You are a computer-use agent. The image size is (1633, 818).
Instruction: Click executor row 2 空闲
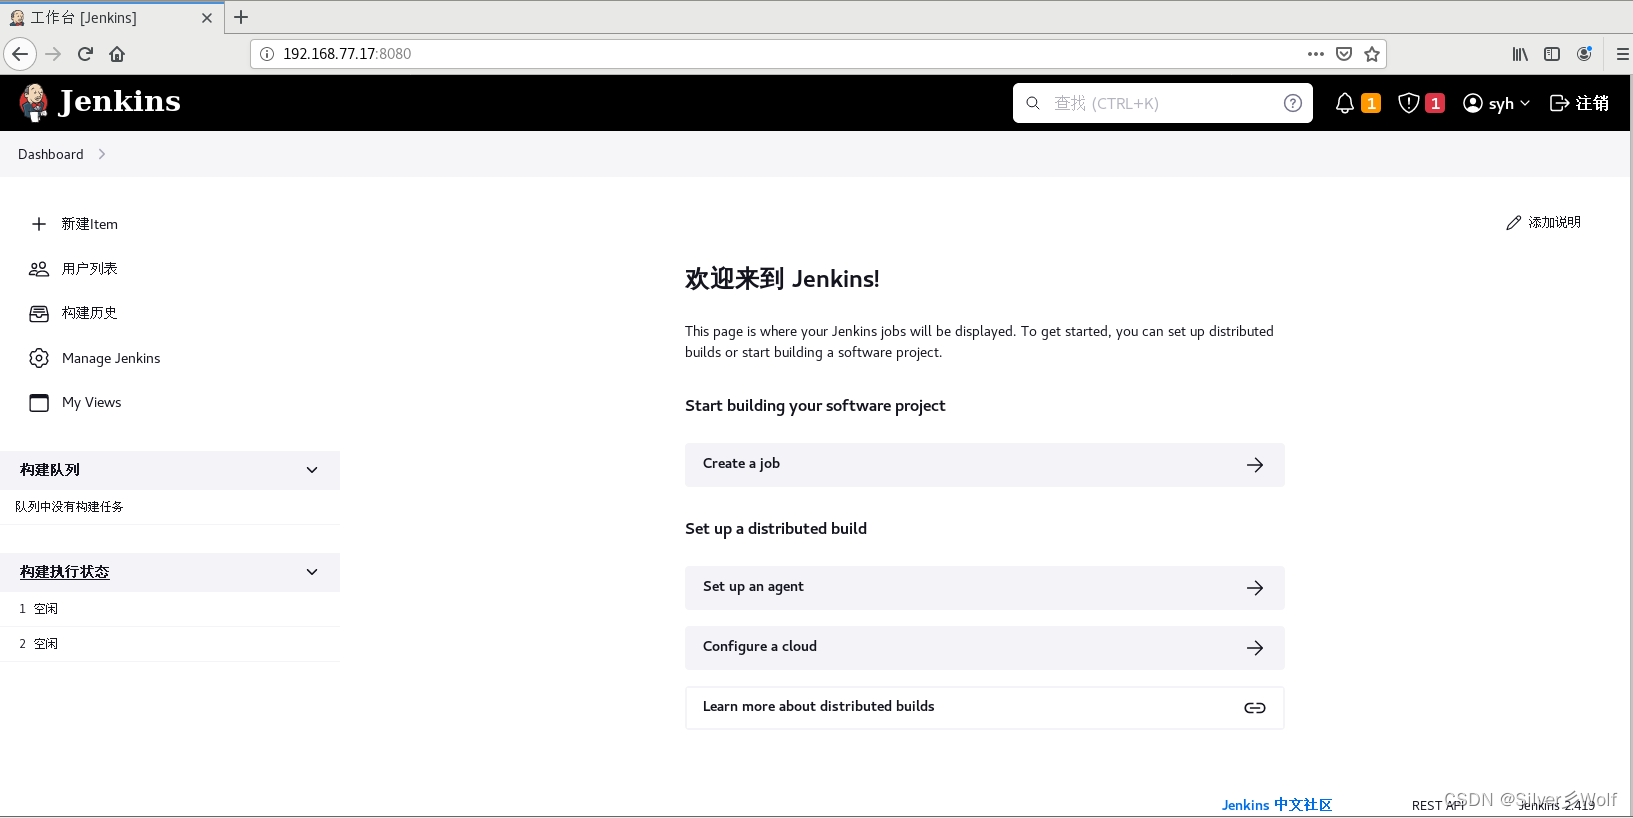coord(170,644)
